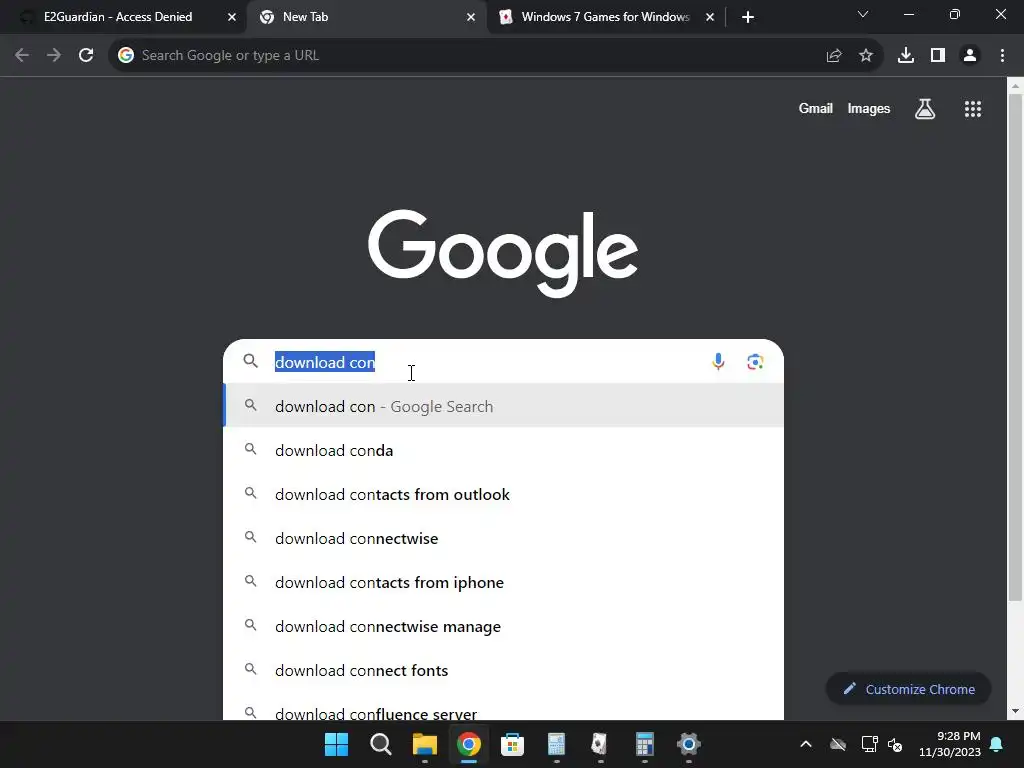Open Solitaire cards app in taskbar
Image resolution: width=1024 pixels, height=768 pixels.
click(x=599, y=744)
